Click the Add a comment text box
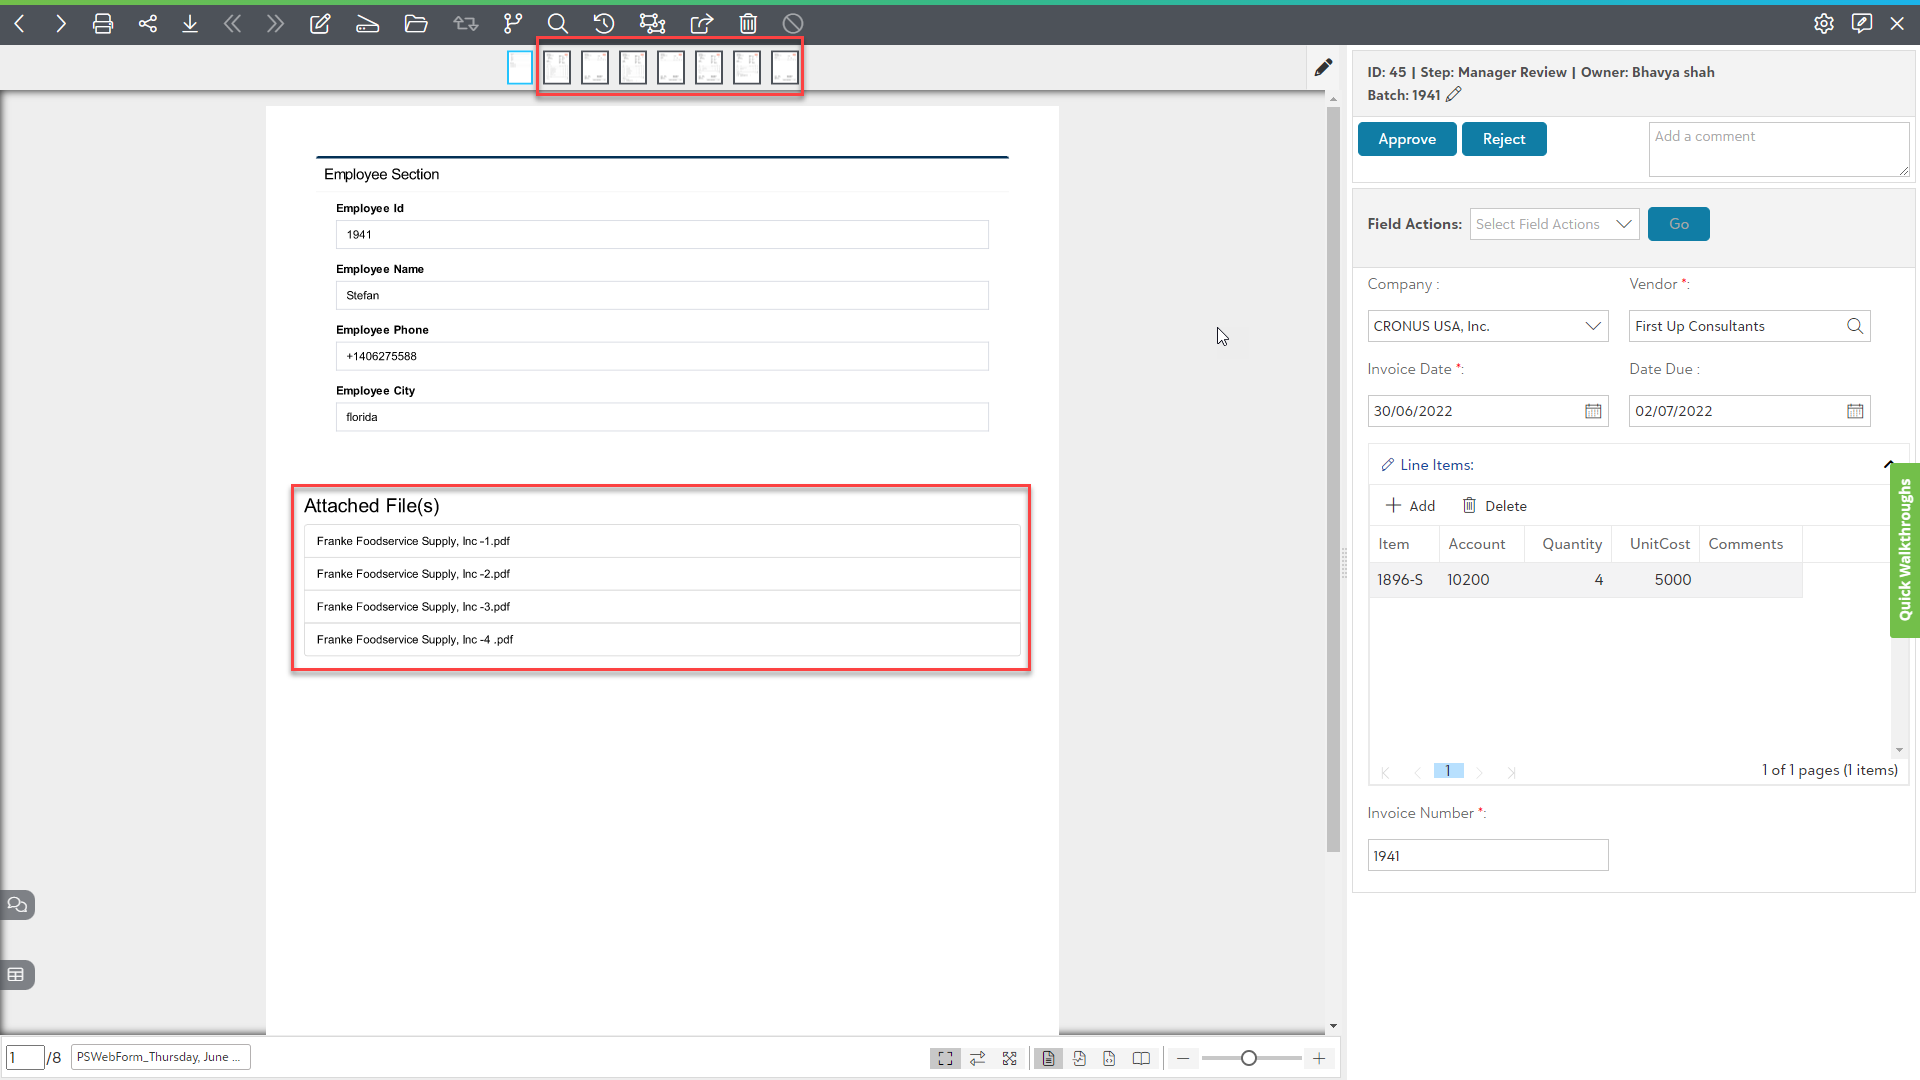1920x1080 pixels. [x=1779, y=149]
